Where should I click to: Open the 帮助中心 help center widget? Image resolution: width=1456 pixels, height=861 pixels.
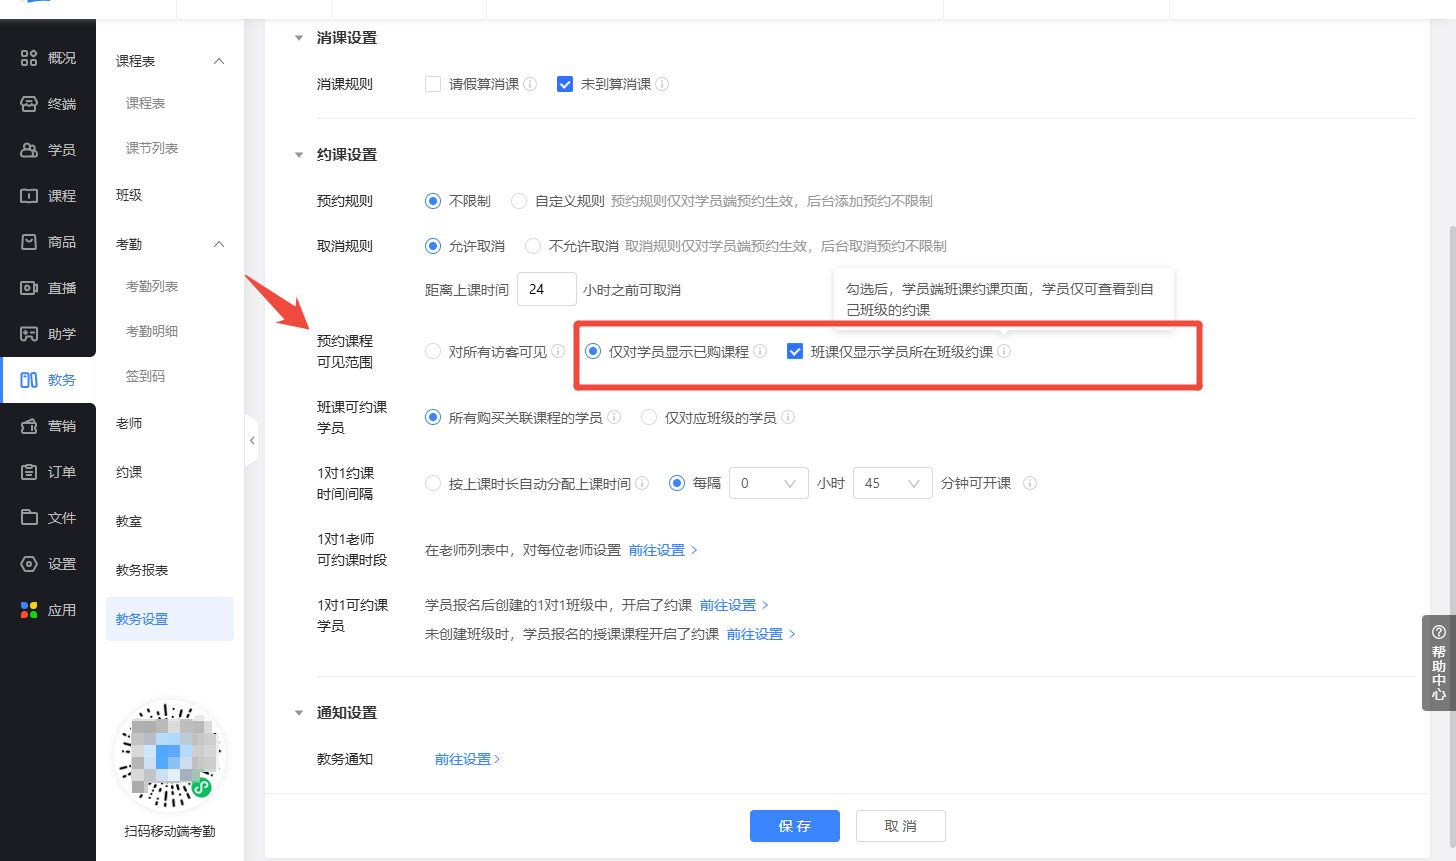point(1438,662)
